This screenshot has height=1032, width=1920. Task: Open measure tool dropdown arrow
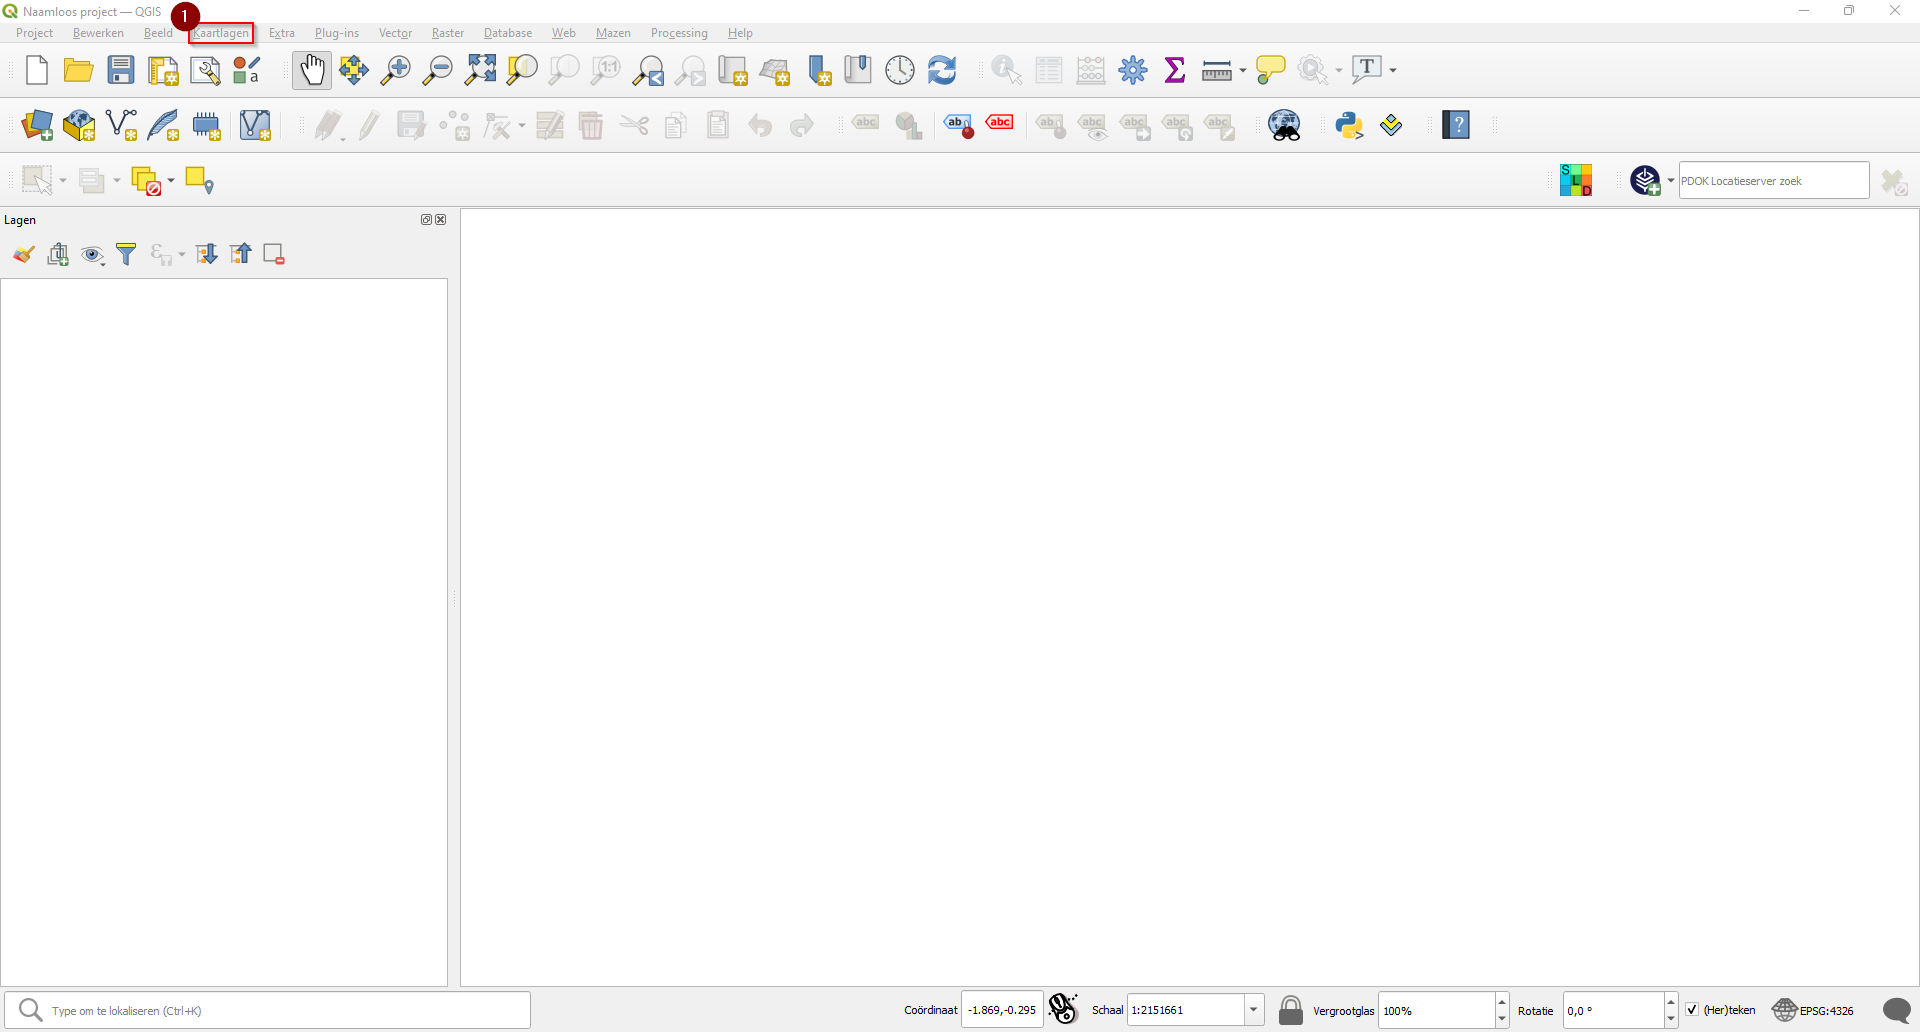pyautogui.click(x=1243, y=70)
